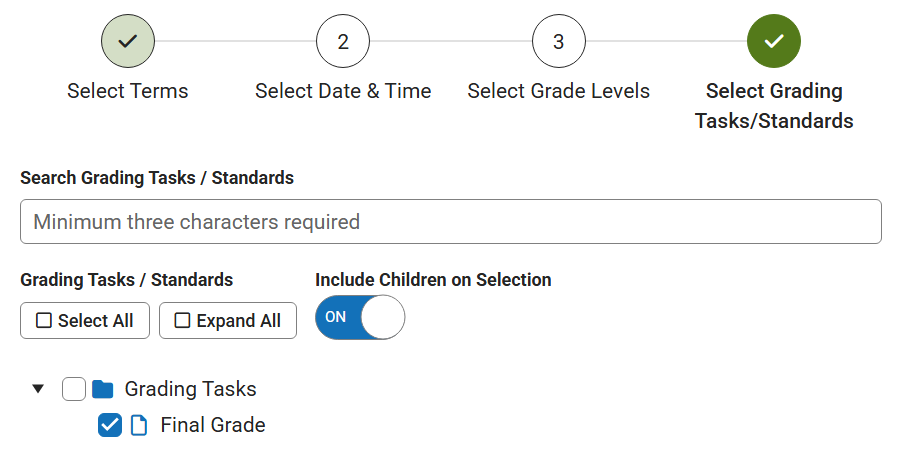
Task: Switch to the Select Grade Levels step label
Action: (x=559, y=91)
